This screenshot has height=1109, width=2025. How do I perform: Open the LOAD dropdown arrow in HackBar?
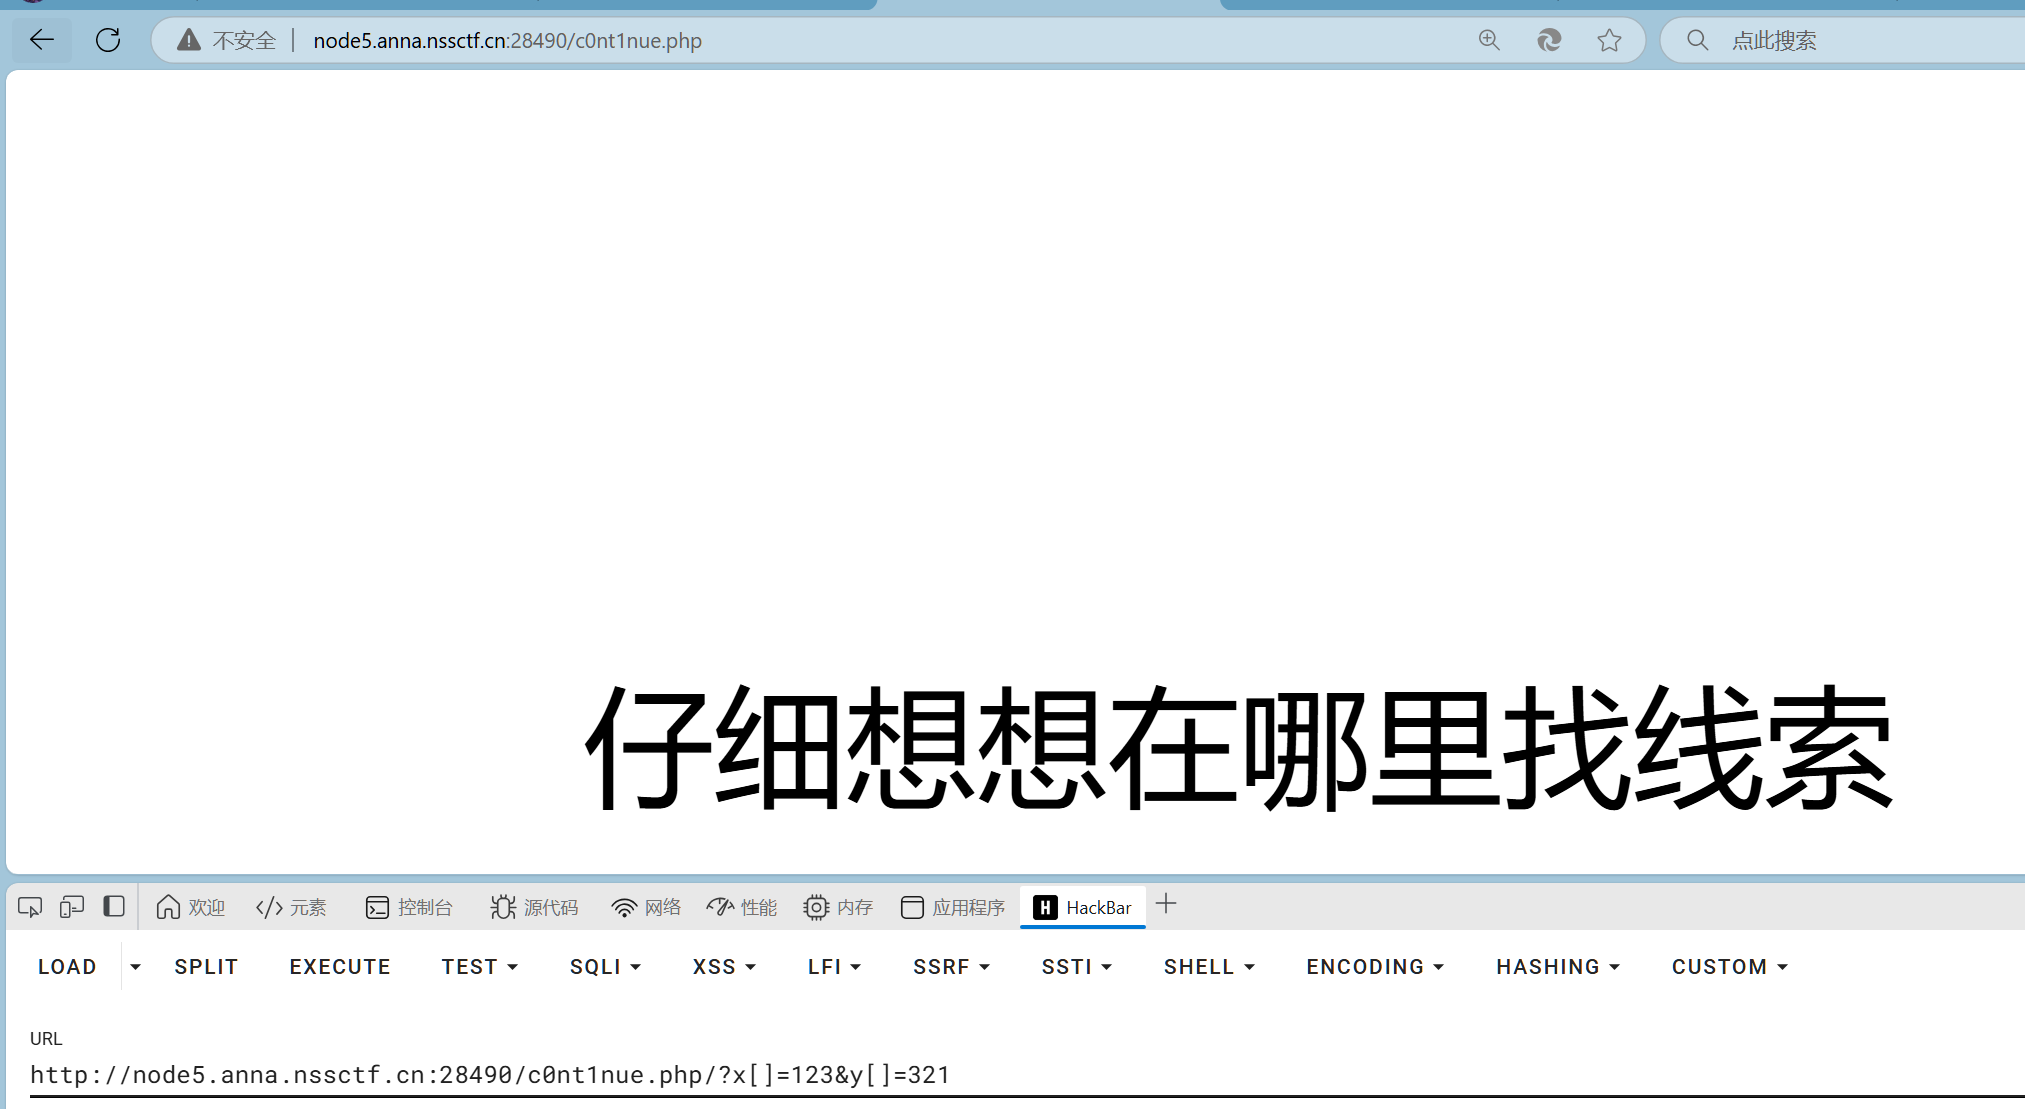point(135,967)
